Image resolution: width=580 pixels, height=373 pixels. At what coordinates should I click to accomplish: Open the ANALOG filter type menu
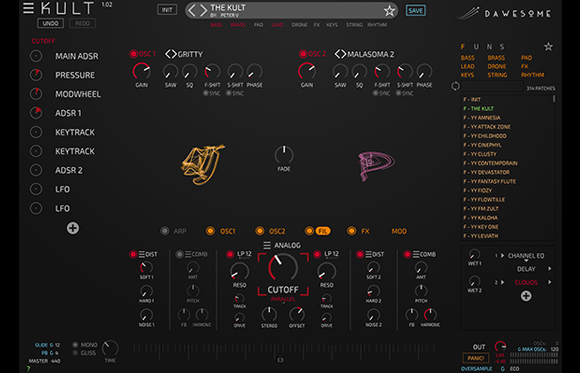pos(266,245)
